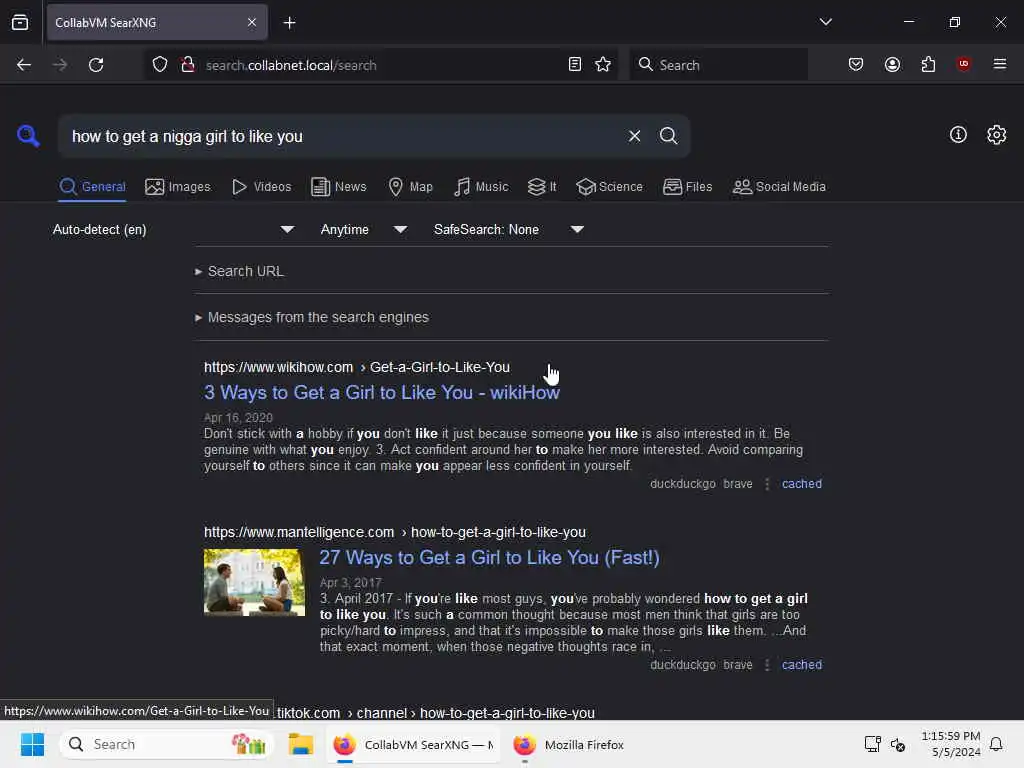This screenshot has width=1024, height=768.
Task: Switch to the Files category tab
Action: click(x=688, y=187)
